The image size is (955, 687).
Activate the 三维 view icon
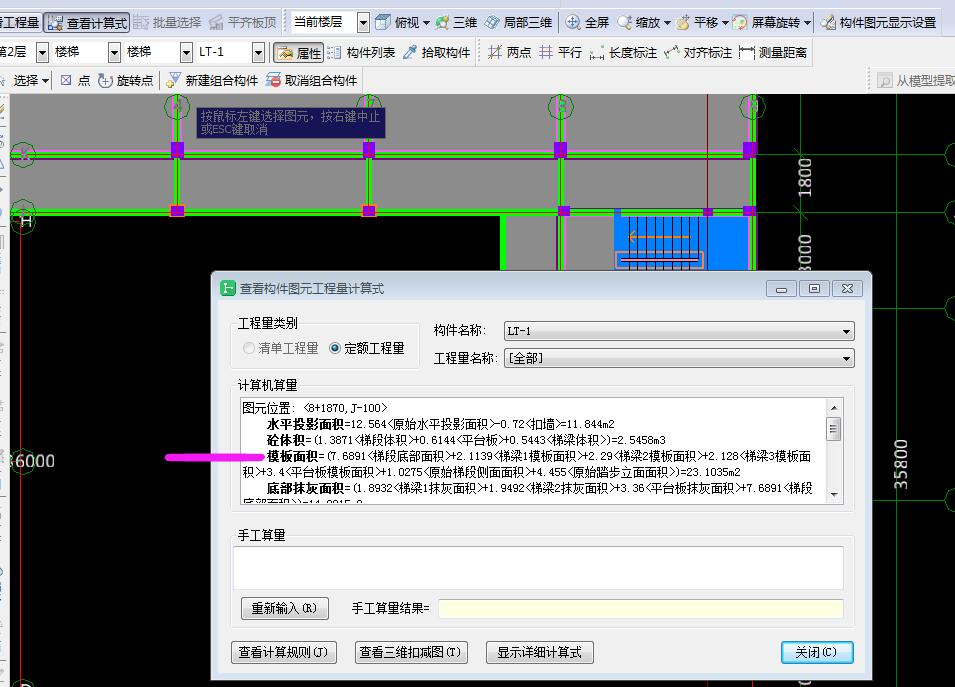tap(443, 23)
